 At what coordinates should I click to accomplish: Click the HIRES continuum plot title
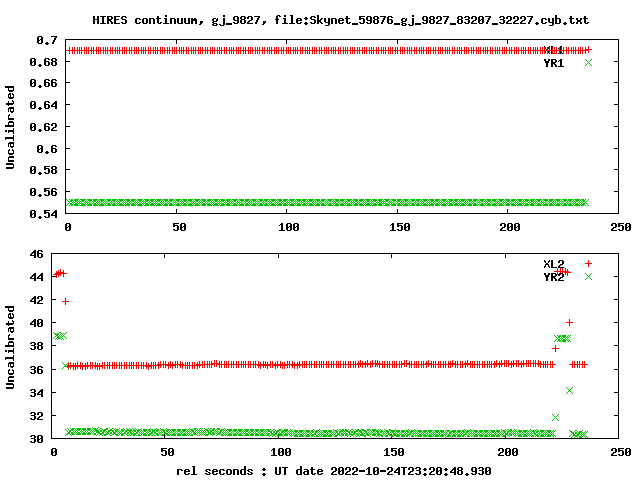(340, 20)
